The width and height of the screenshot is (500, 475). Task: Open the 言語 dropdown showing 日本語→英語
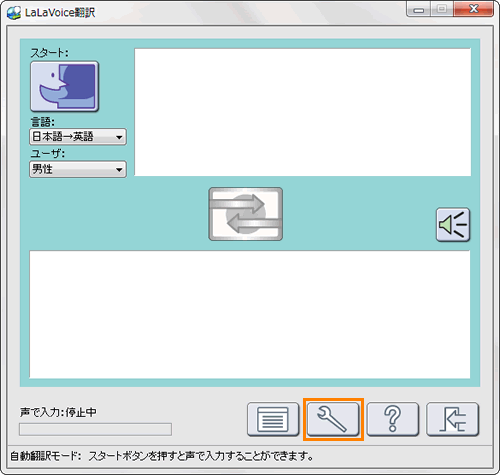(x=78, y=137)
